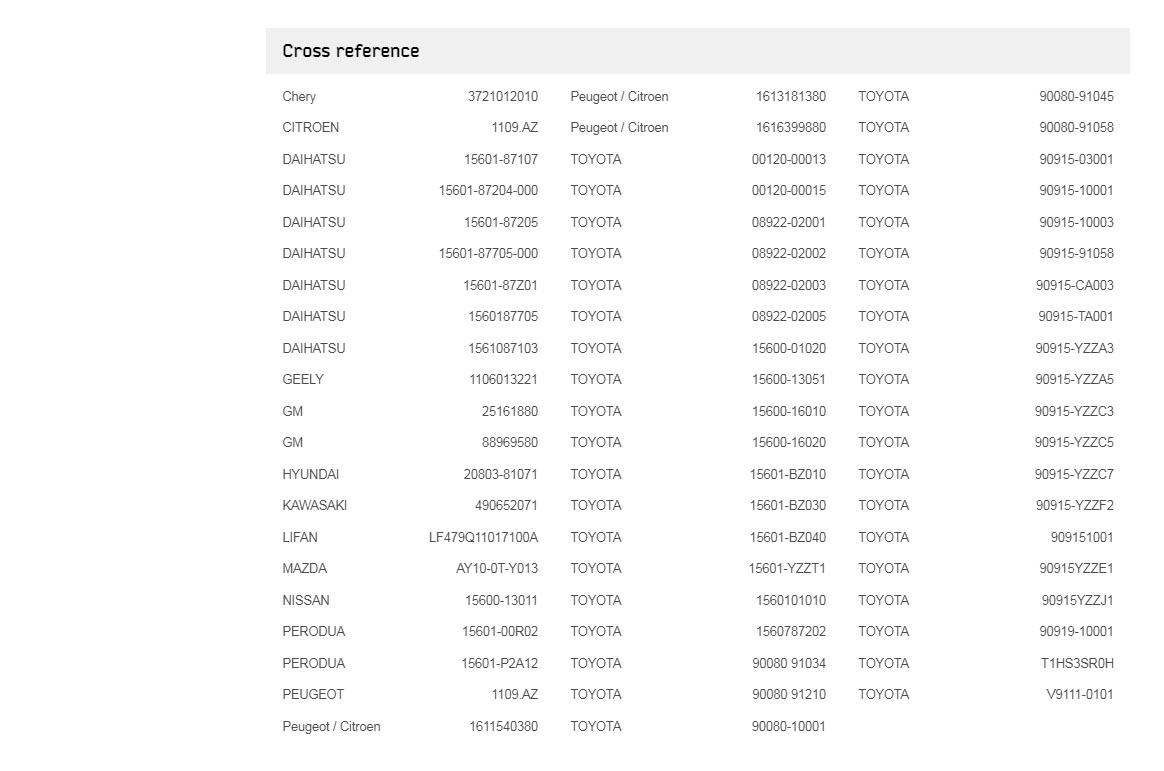Image resolution: width=1164 pixels, height=771 pixels.
Task: Click TOYOTA number T1HS3SR0H
Action: coord(1077,664)
